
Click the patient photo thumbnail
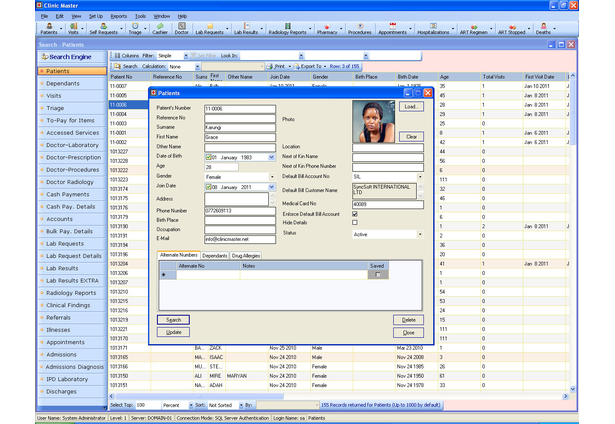pos(373,121)
